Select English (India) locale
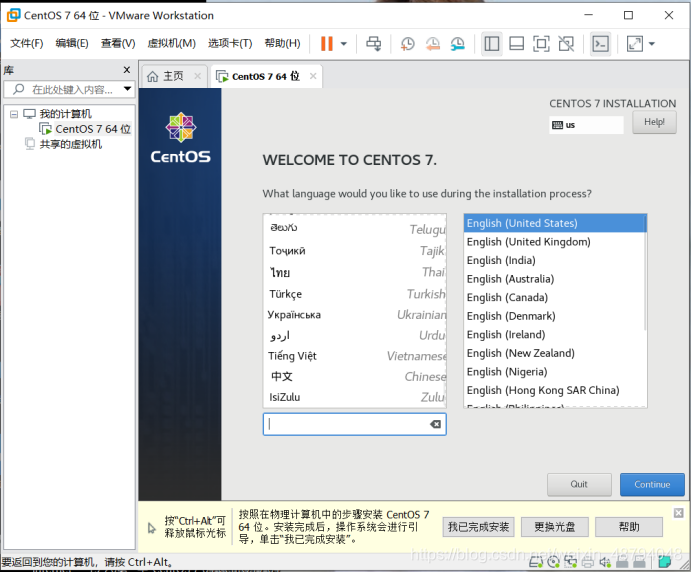 point(554,260)
